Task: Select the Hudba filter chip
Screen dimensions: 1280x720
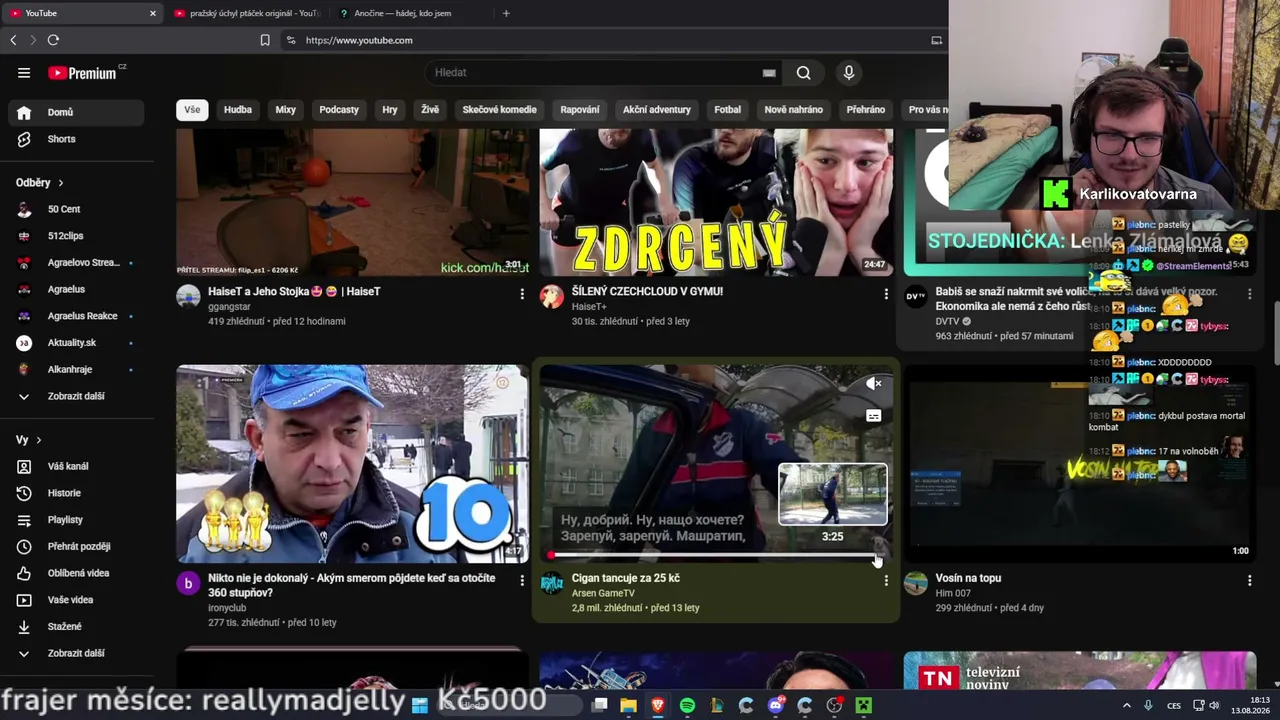Action: click(238, 110)
